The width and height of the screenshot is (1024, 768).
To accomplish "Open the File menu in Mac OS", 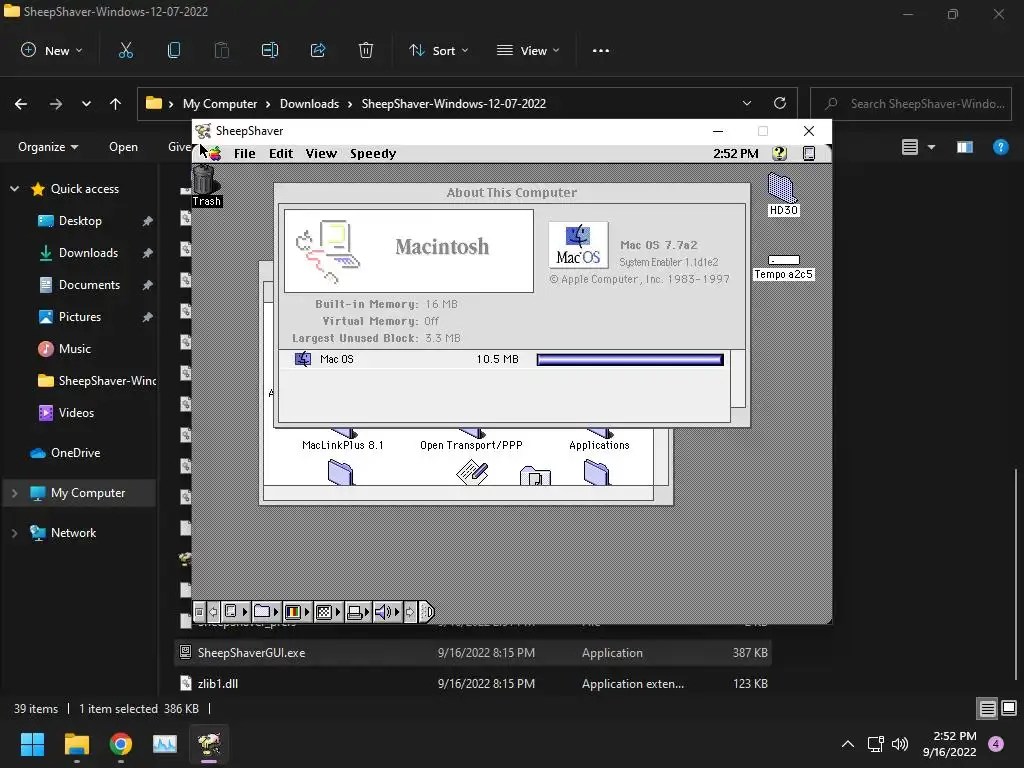I will (244, 153).
